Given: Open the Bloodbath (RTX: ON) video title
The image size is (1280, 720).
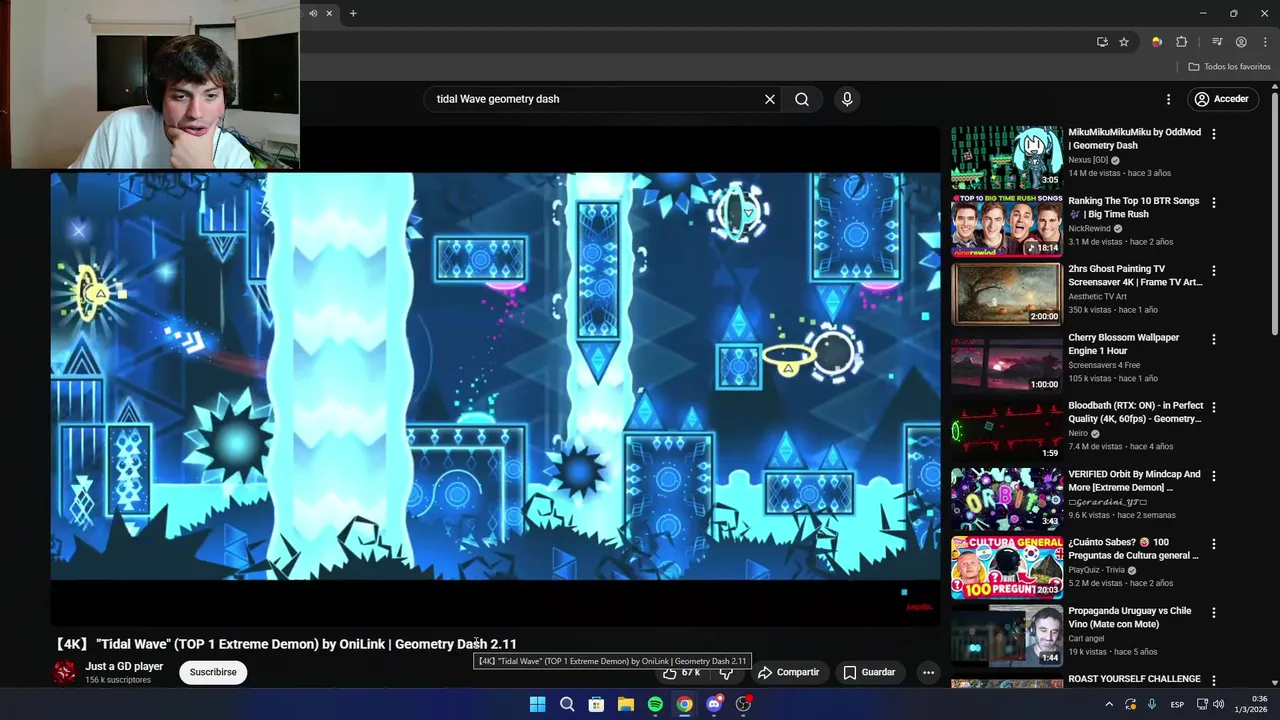Looking at the screenshot, I should click(x=1135, y=412).
